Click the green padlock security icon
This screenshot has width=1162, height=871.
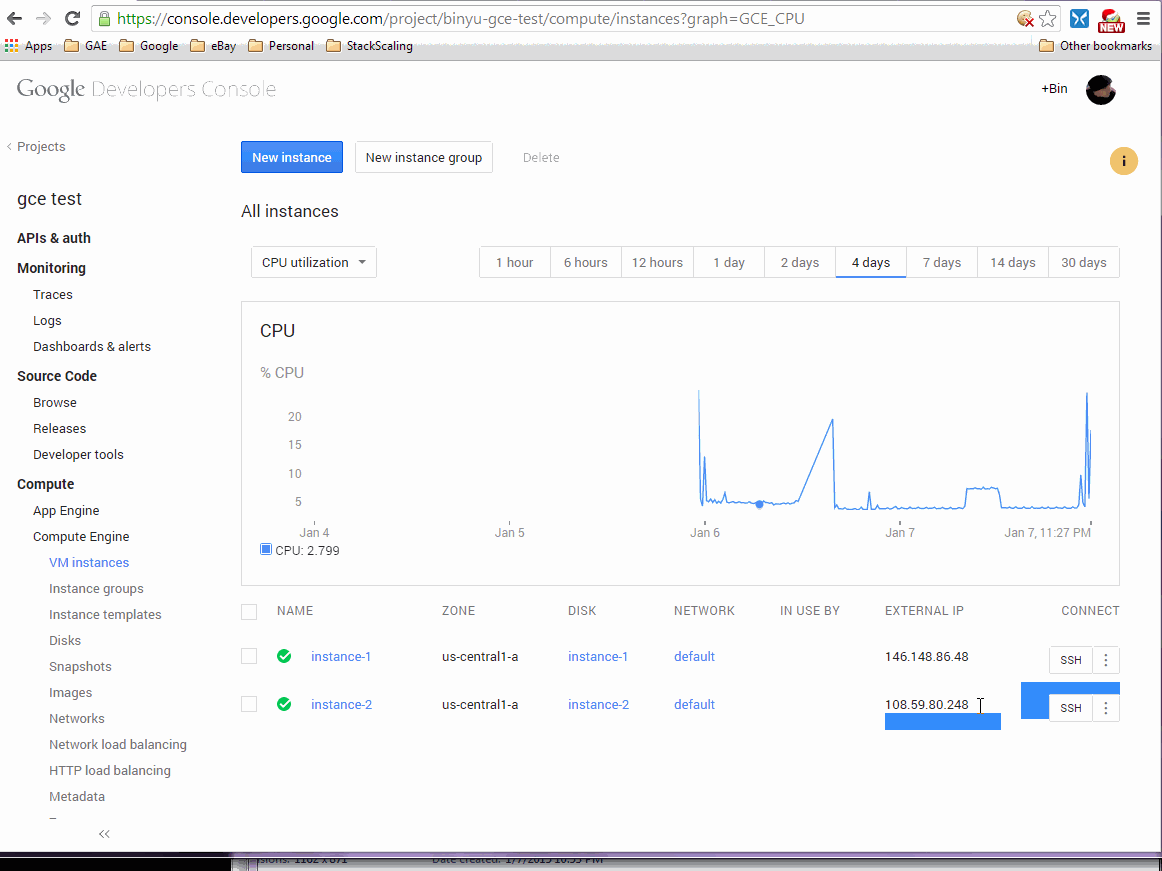[104, 19]
